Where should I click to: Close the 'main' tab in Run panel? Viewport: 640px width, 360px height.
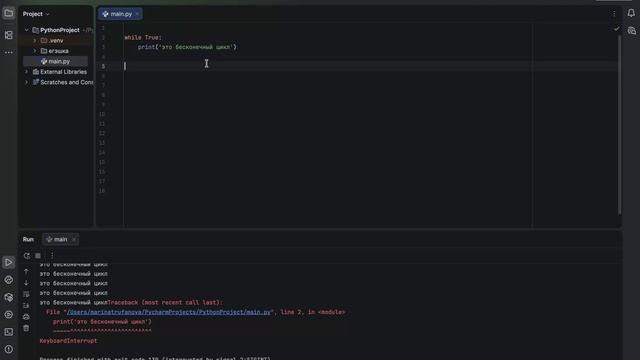[74, 240]
